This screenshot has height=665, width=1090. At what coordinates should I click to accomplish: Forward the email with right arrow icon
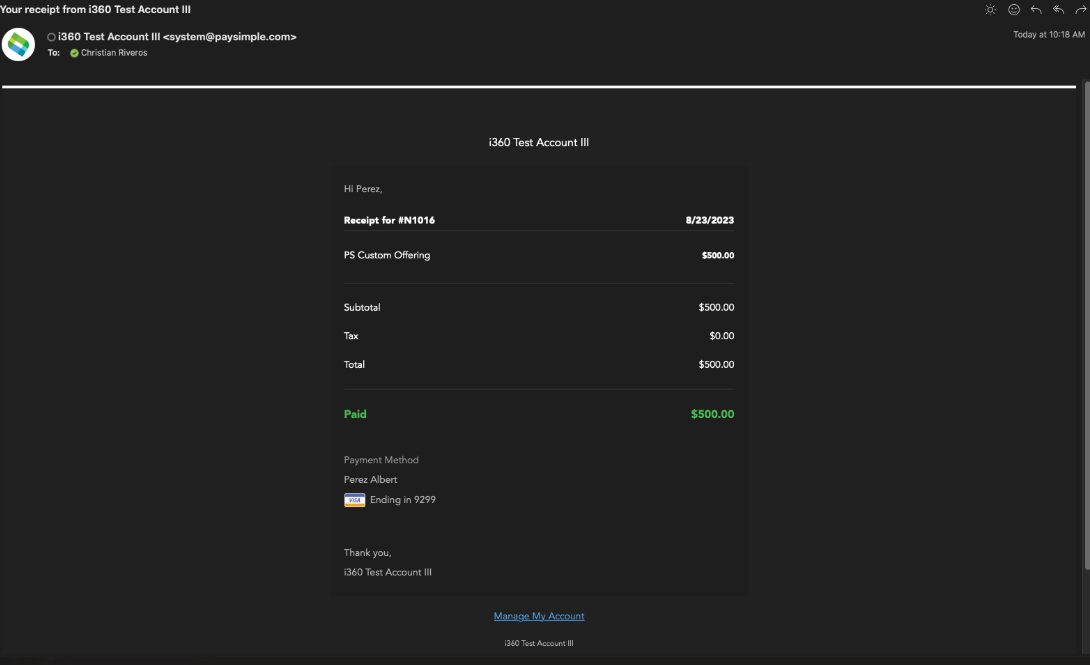(x=1081, y=10)
